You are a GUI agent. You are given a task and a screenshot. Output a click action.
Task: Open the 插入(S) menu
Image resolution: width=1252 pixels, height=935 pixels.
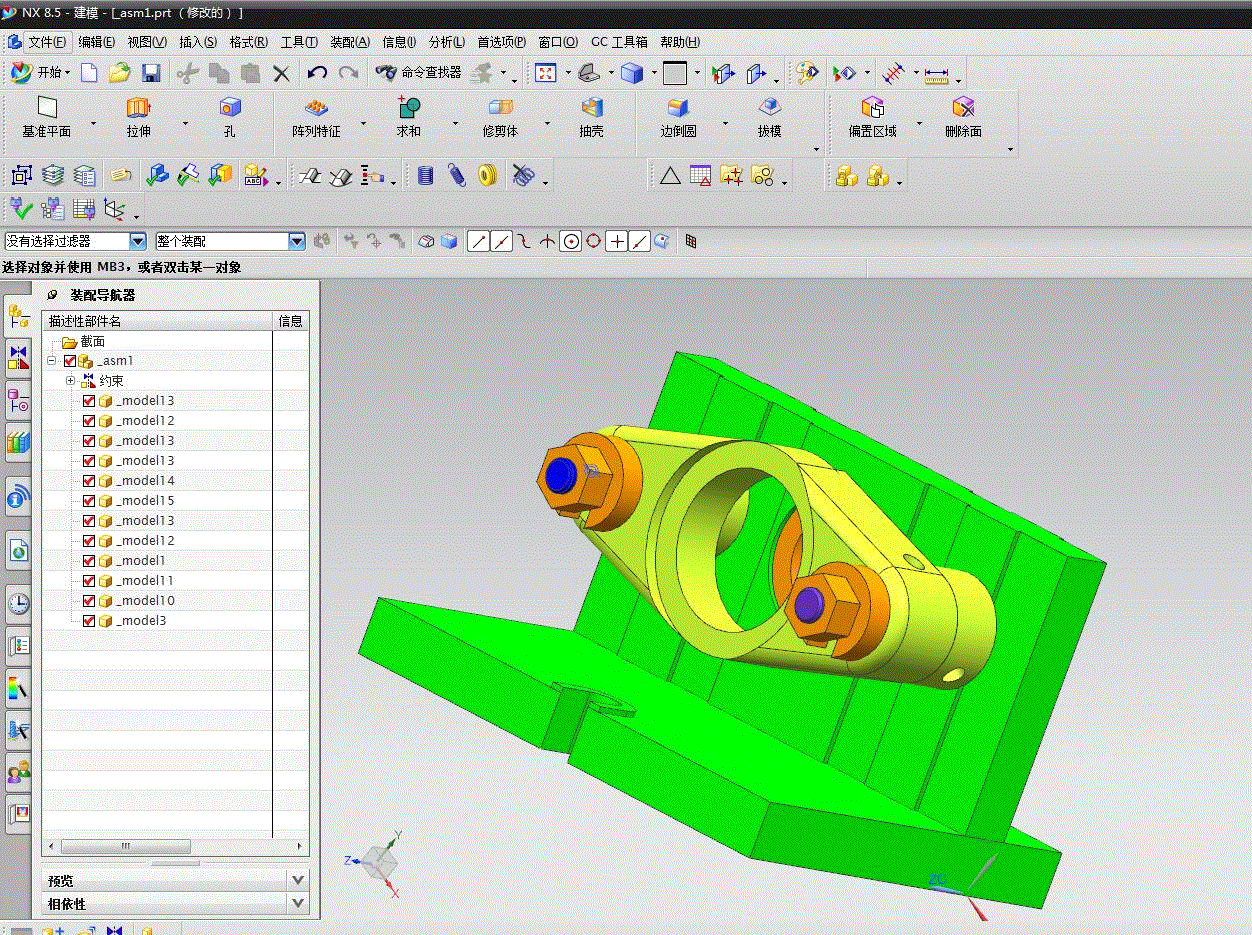198,42
